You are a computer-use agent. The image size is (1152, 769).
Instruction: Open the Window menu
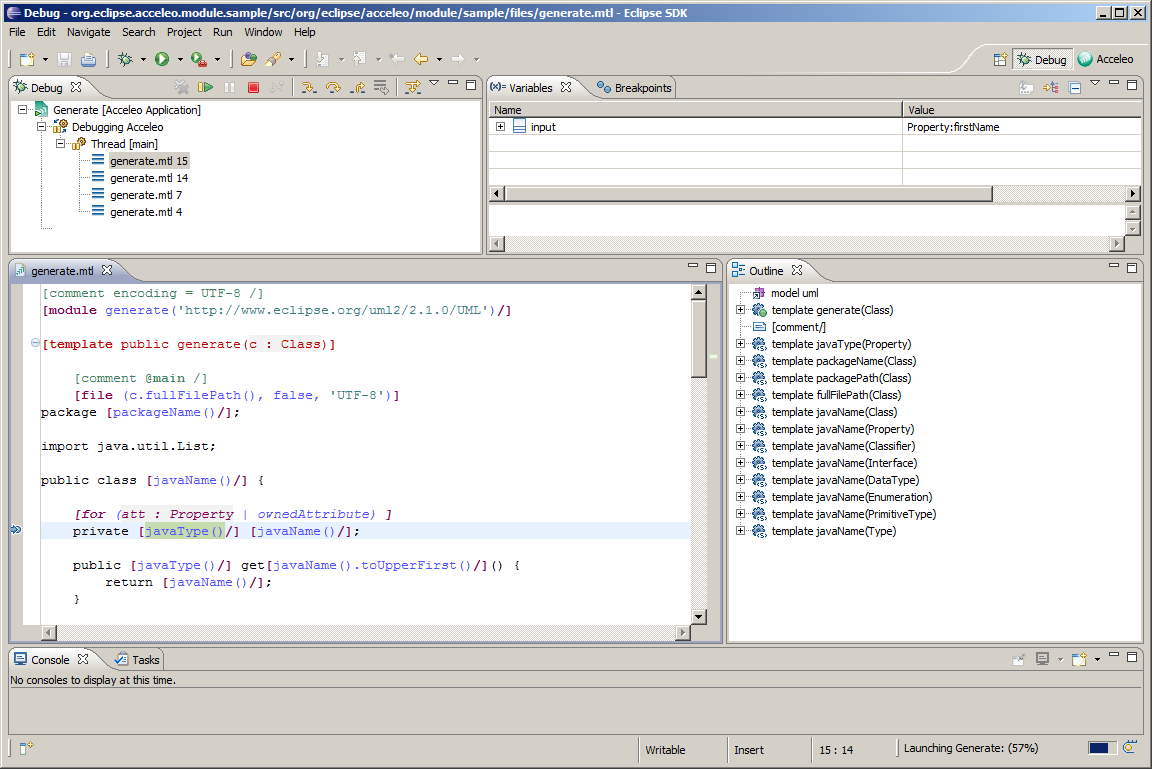point(263,32)
